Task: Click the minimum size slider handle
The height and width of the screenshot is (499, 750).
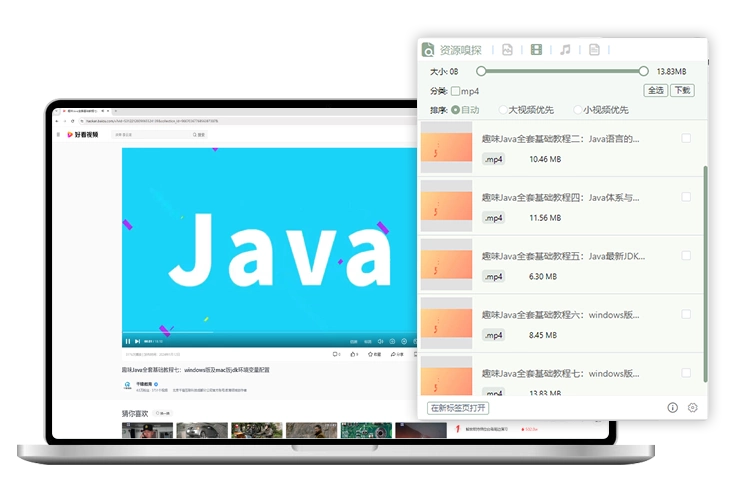Action: click(481, 71)
